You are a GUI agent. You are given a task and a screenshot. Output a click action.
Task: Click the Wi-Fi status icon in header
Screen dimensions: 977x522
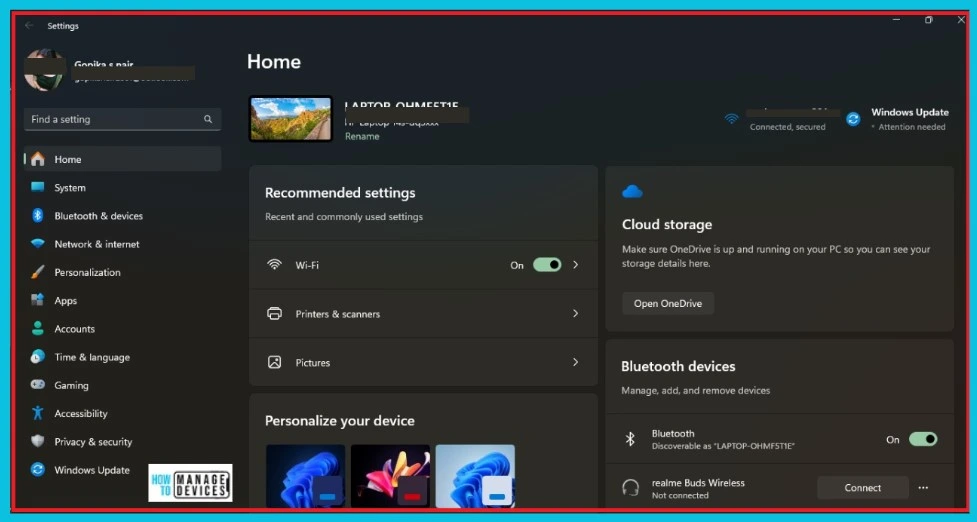click(x=732, y=118)
